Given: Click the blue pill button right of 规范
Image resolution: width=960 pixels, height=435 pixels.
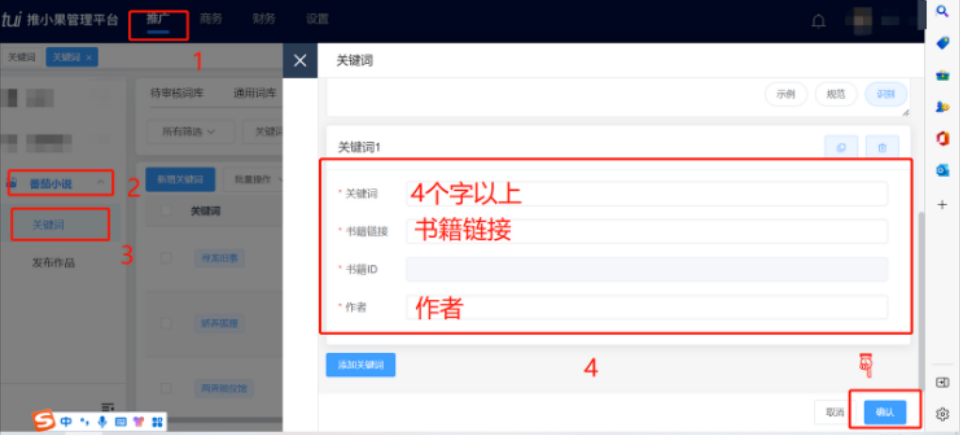Looking at the screenshot, I should [x=886, y=94].
